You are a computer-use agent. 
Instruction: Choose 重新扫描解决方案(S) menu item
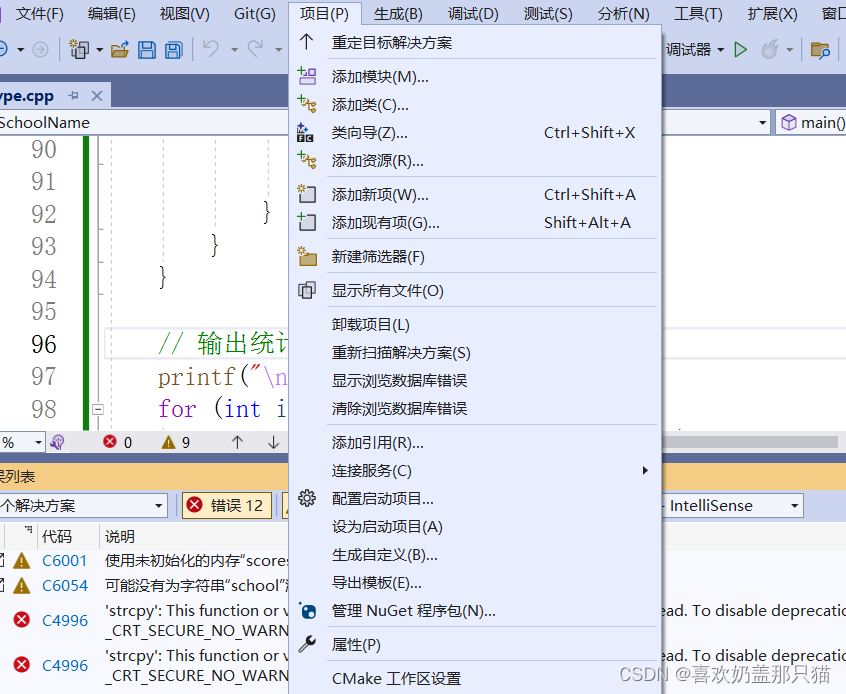[x=475, y=352]
